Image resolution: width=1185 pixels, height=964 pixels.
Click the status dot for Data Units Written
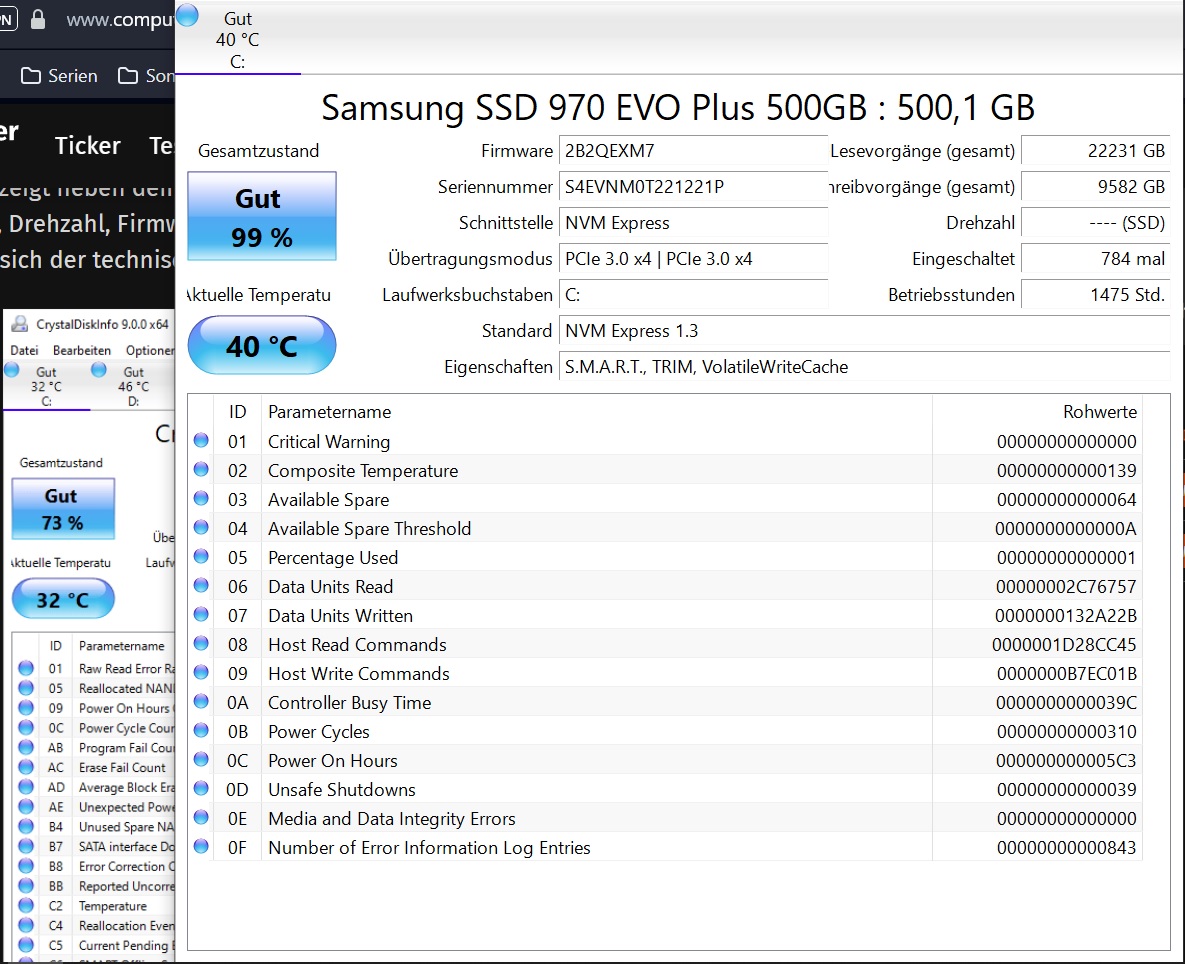tap(201, 615)
